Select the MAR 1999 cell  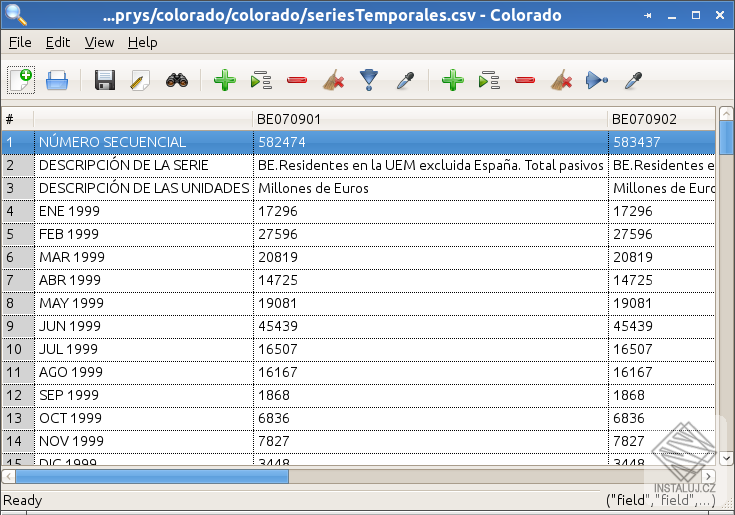point(144,257)
